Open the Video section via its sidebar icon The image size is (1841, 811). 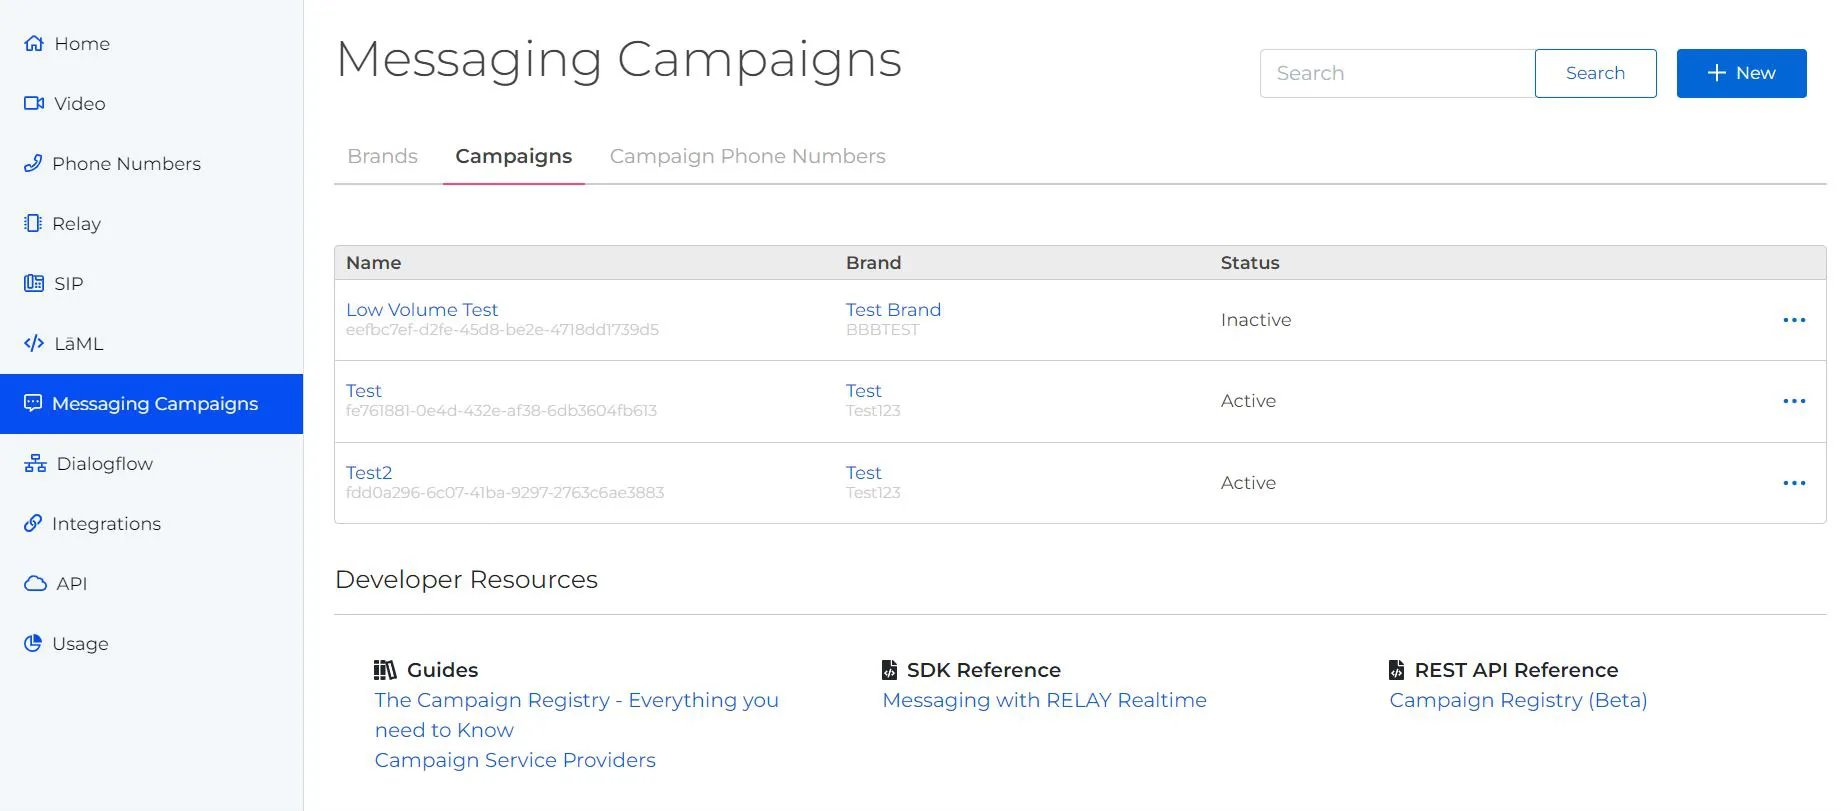tap(34, 103)
